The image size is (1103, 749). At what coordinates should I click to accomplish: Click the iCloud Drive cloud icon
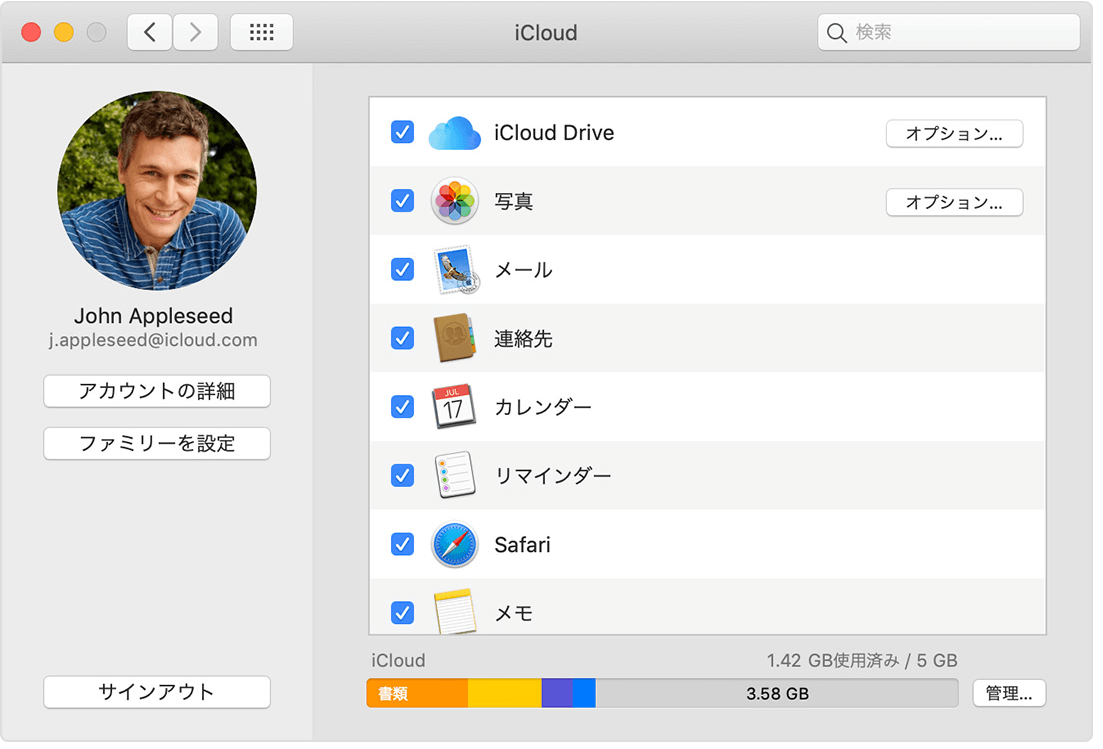454,133
